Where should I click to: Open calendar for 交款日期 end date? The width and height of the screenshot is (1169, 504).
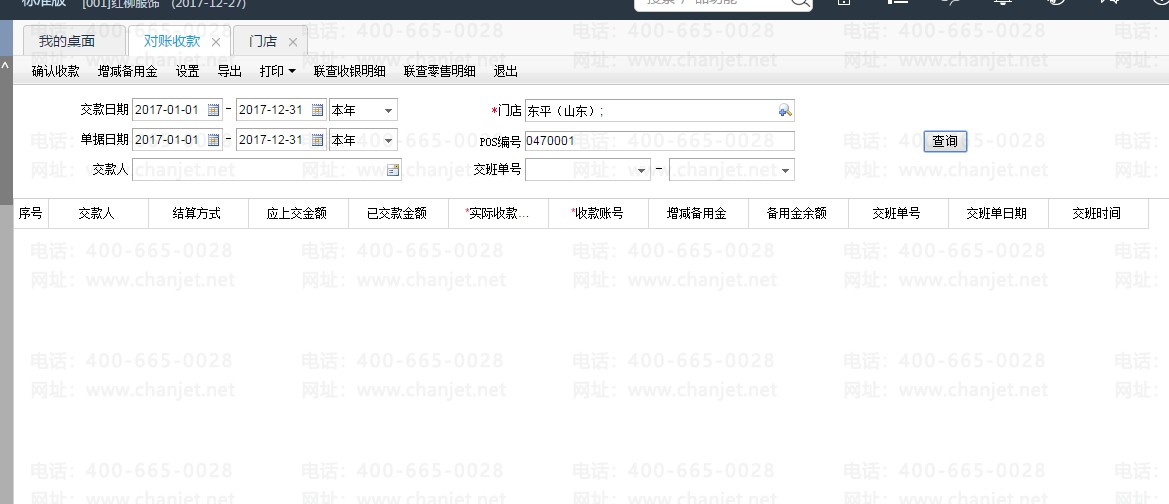click(318, 110)
